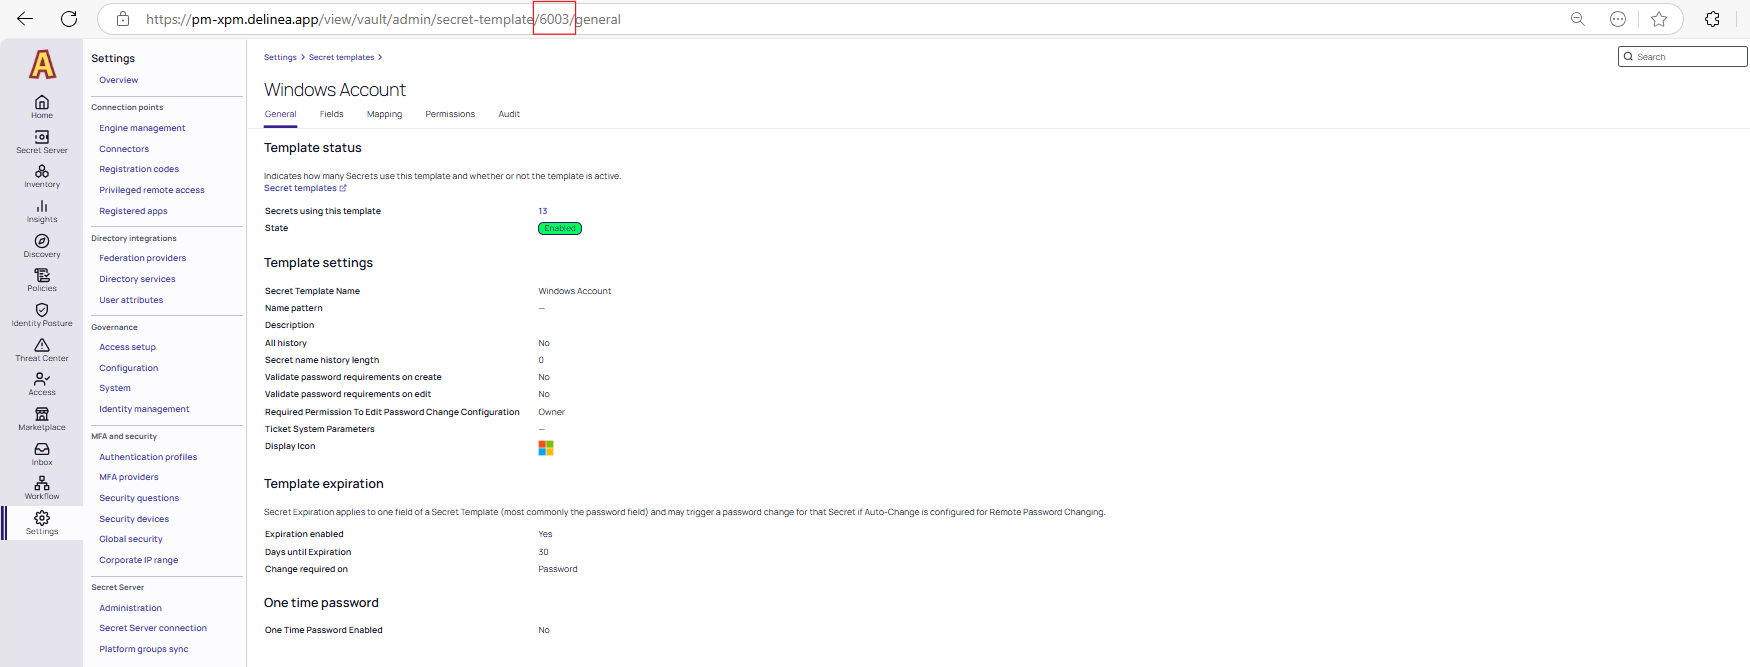Image resolution: width=1750 pixels, height=667 pixels.
Task: Open Secret Server from the sidebar
Action: [42, 141]
